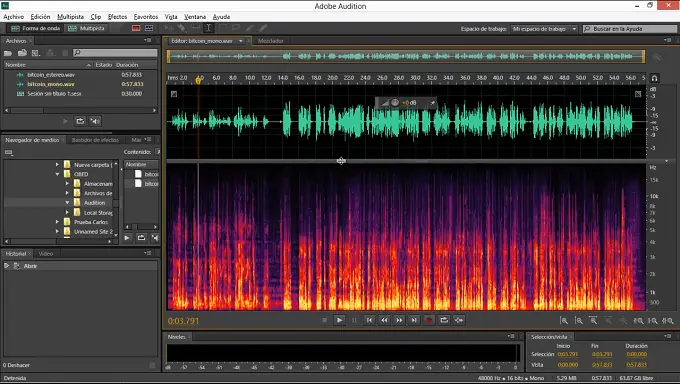Expand the Prueba Carlos folder
Image resolution: width=680 pixels, height=384 pixels.
point(57,222)
